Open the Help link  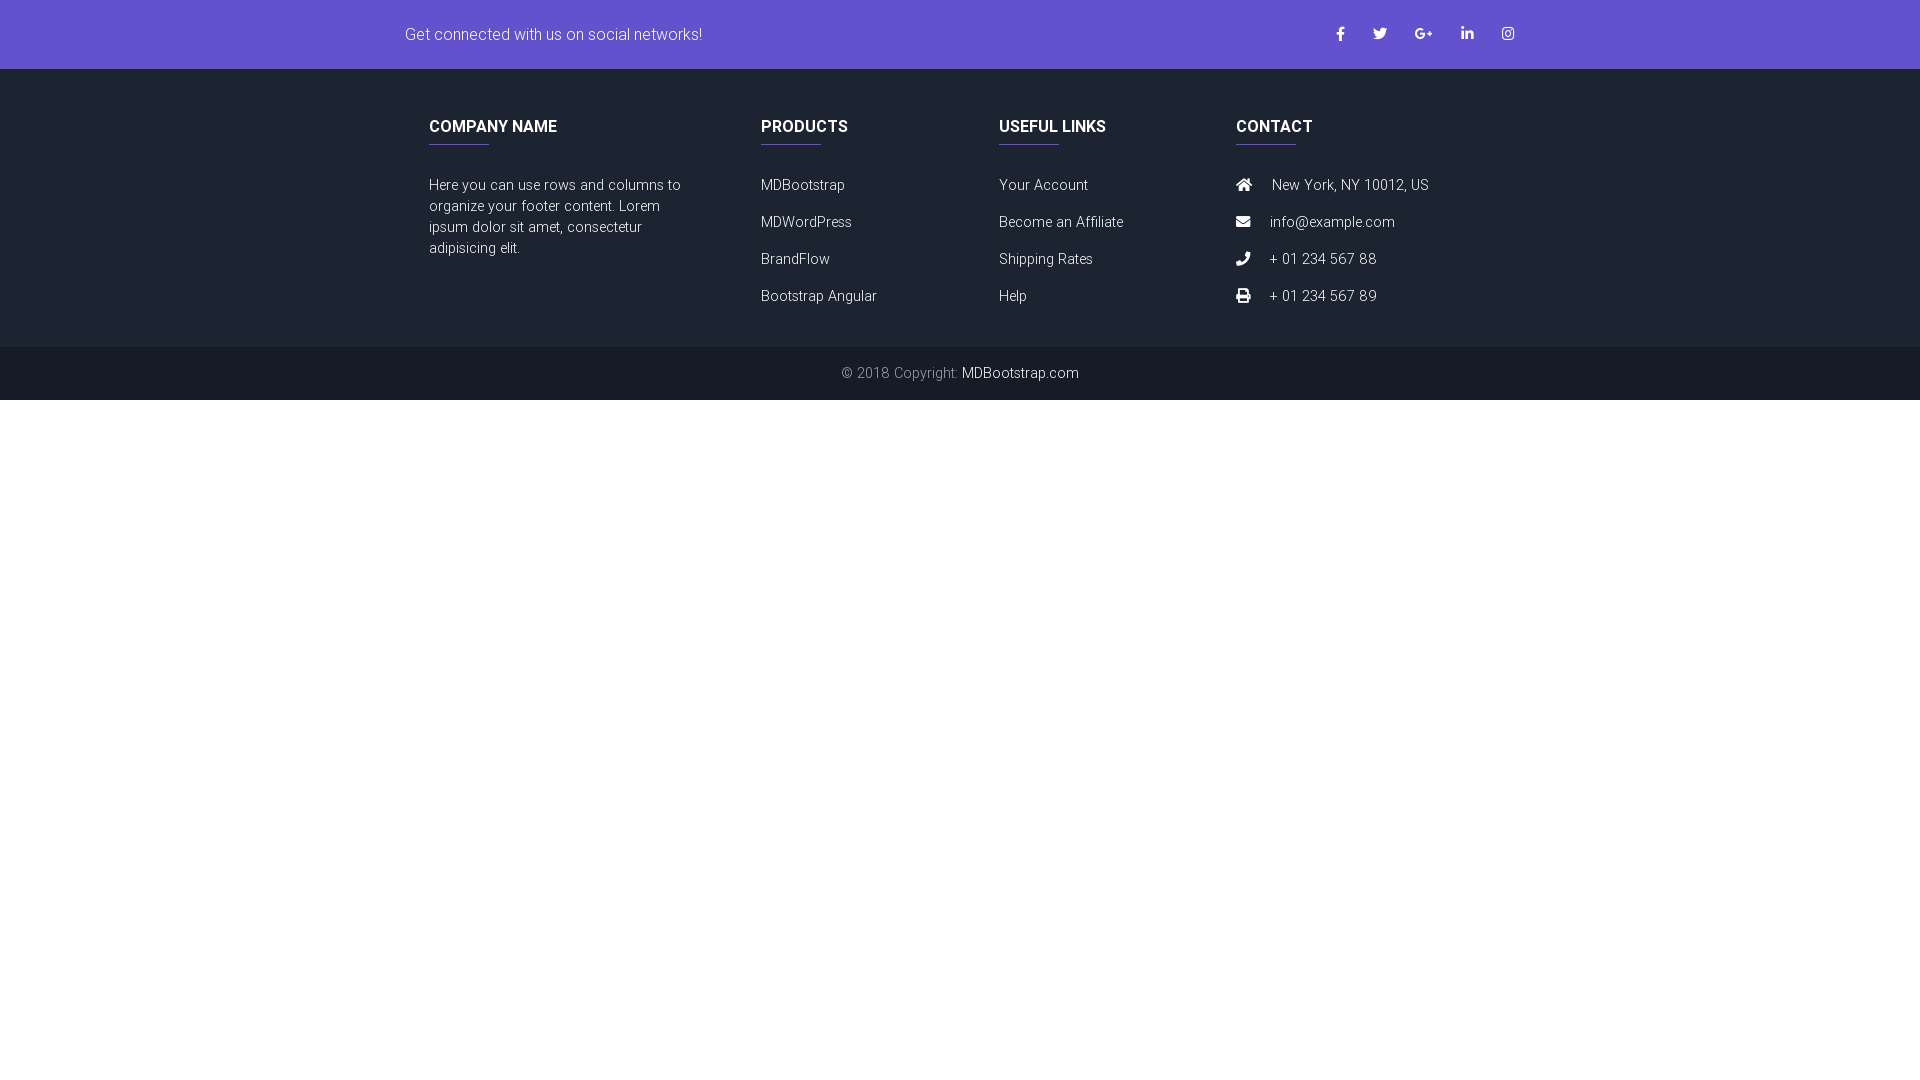1012,296
